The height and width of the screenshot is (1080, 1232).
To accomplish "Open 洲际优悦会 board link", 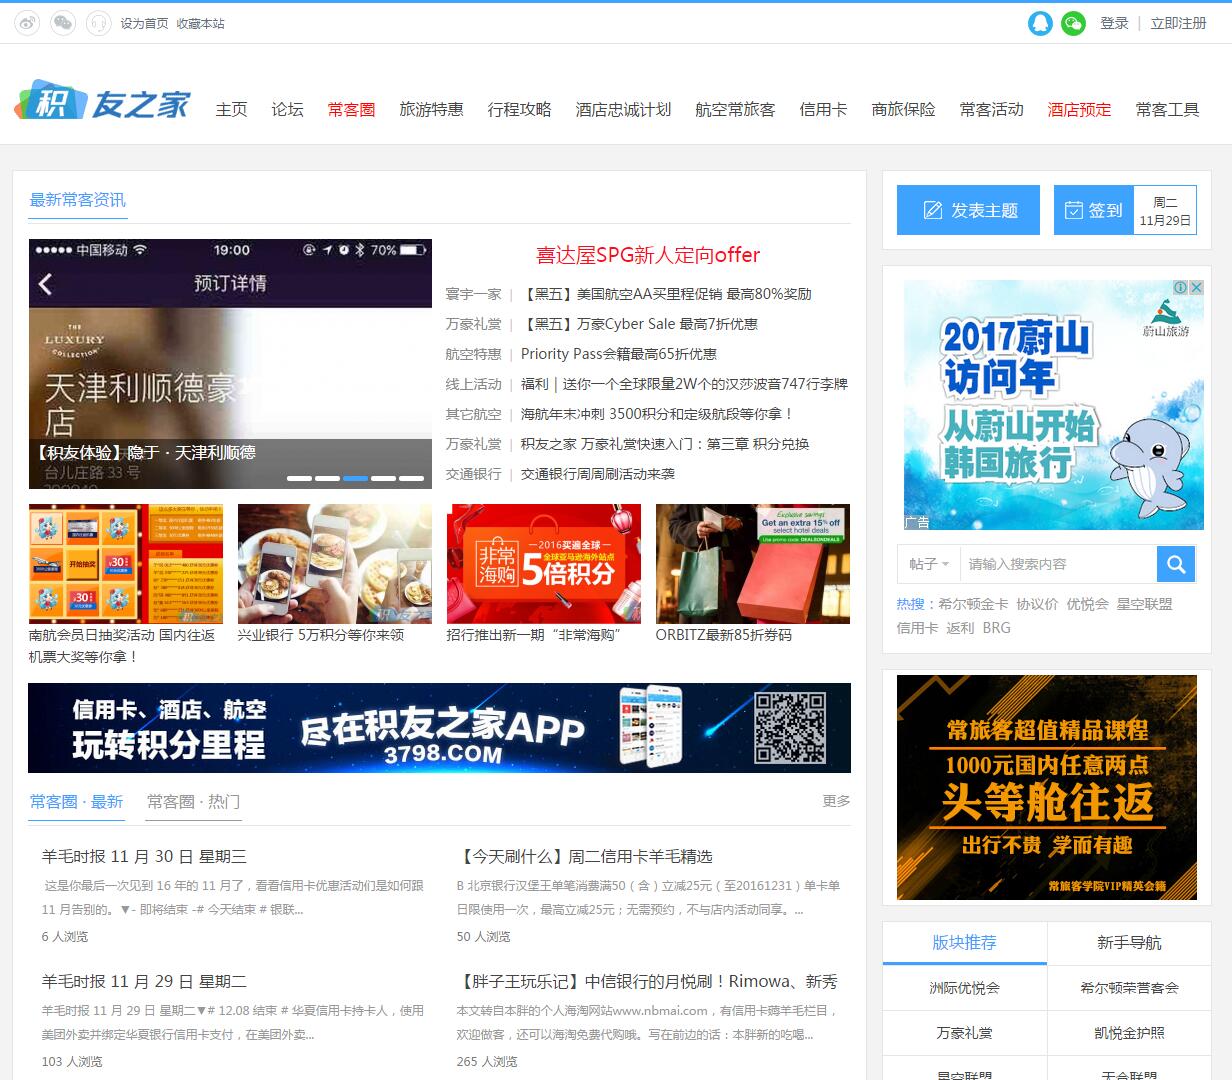I will click(x=964, y=988).
